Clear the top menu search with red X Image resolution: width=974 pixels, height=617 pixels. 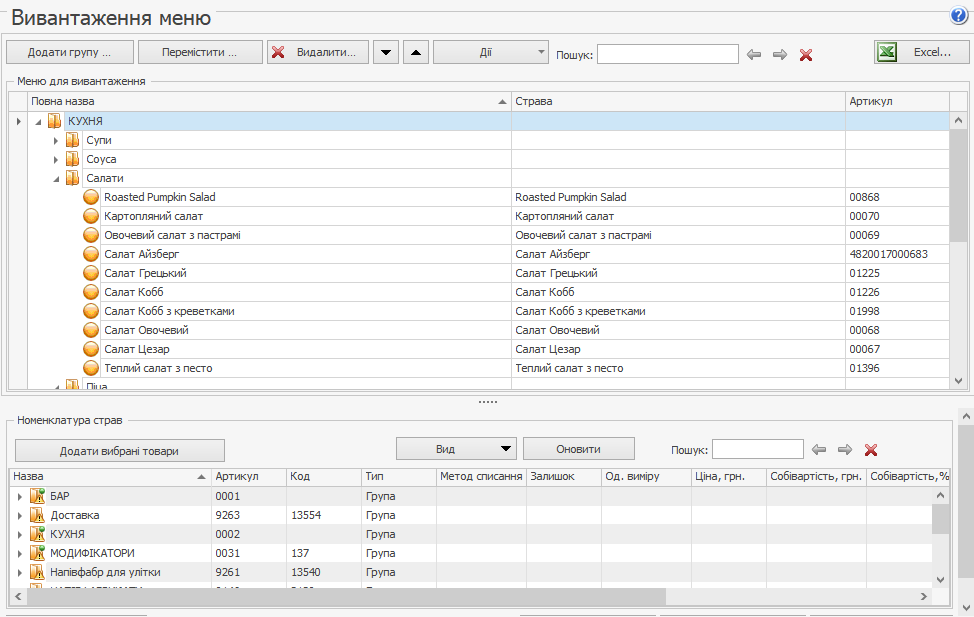pyautogui.click(x=806, y=54)
